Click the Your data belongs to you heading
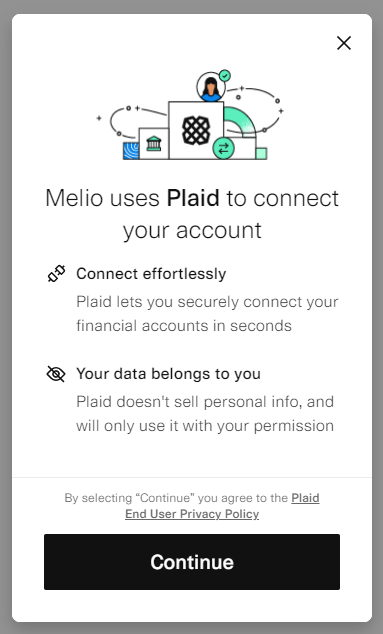The image size is (383, 634). coord(168,374)
